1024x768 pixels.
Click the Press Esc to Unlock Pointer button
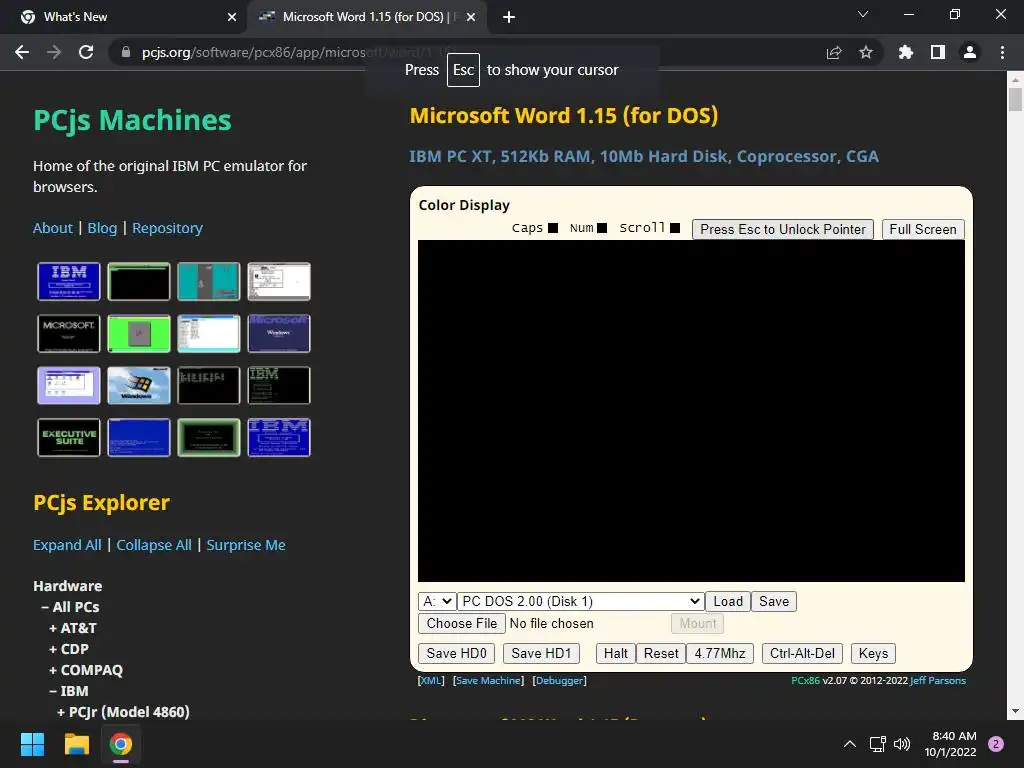tap(782, 229)
